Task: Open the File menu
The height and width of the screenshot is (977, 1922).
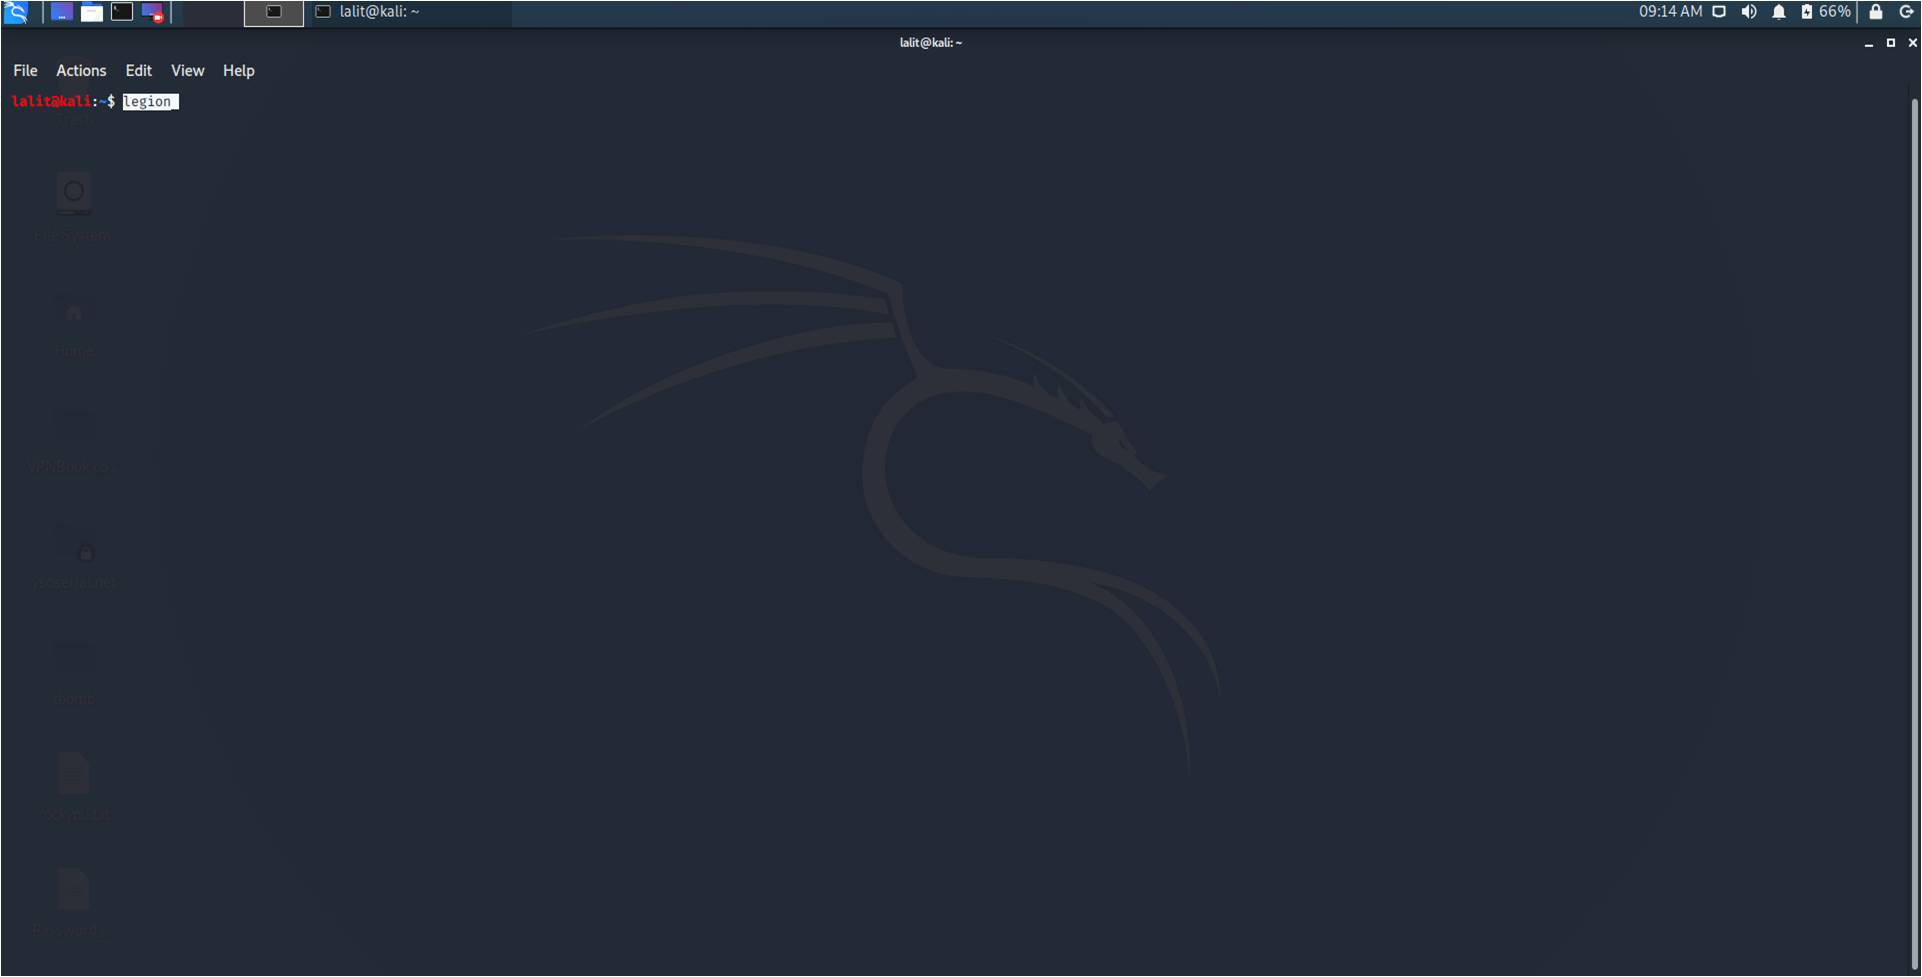Action: 25,71
